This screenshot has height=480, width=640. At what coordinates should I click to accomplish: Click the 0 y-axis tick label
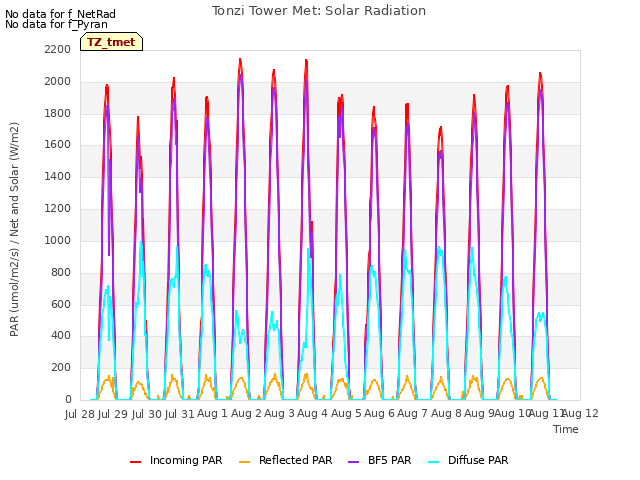point(68,399)
